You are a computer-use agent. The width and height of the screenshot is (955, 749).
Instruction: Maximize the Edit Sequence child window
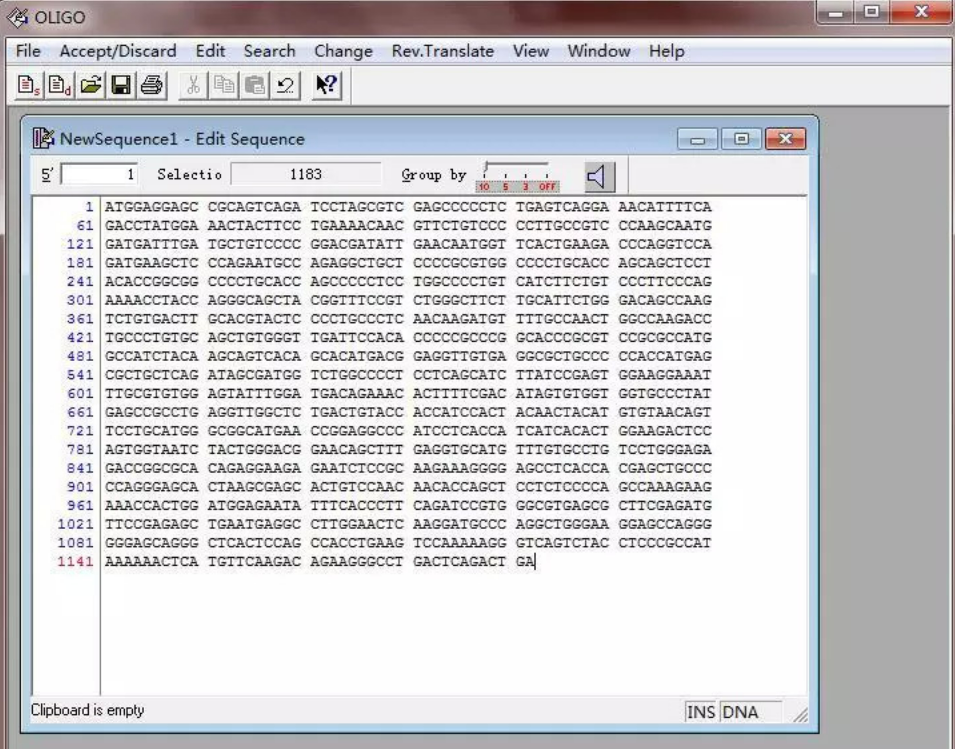[741, 139]
